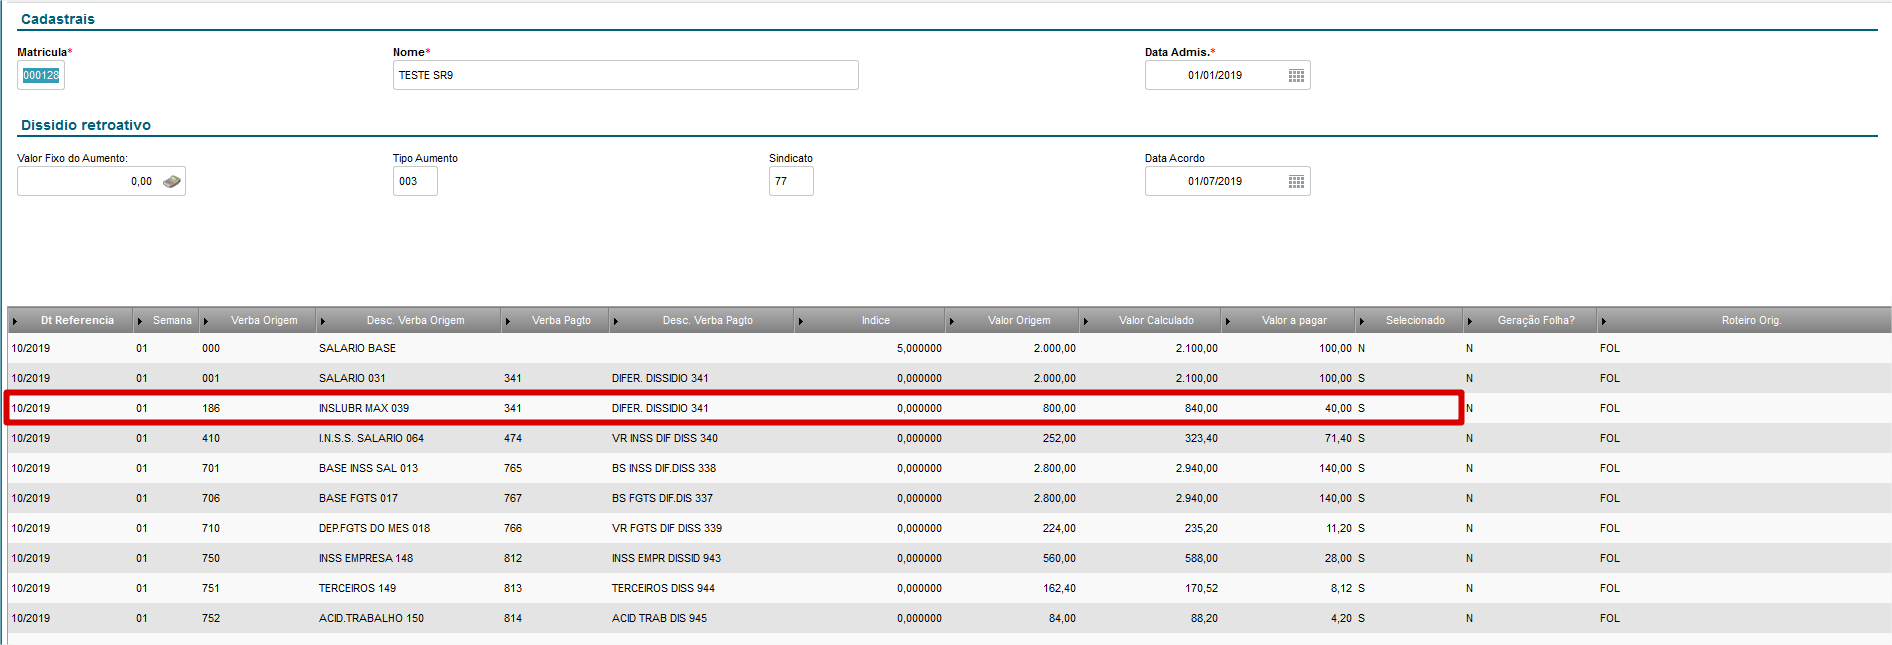
Task: Click BS INSS DIF.DISS 338 cell
Action: [x=664, y=468]
